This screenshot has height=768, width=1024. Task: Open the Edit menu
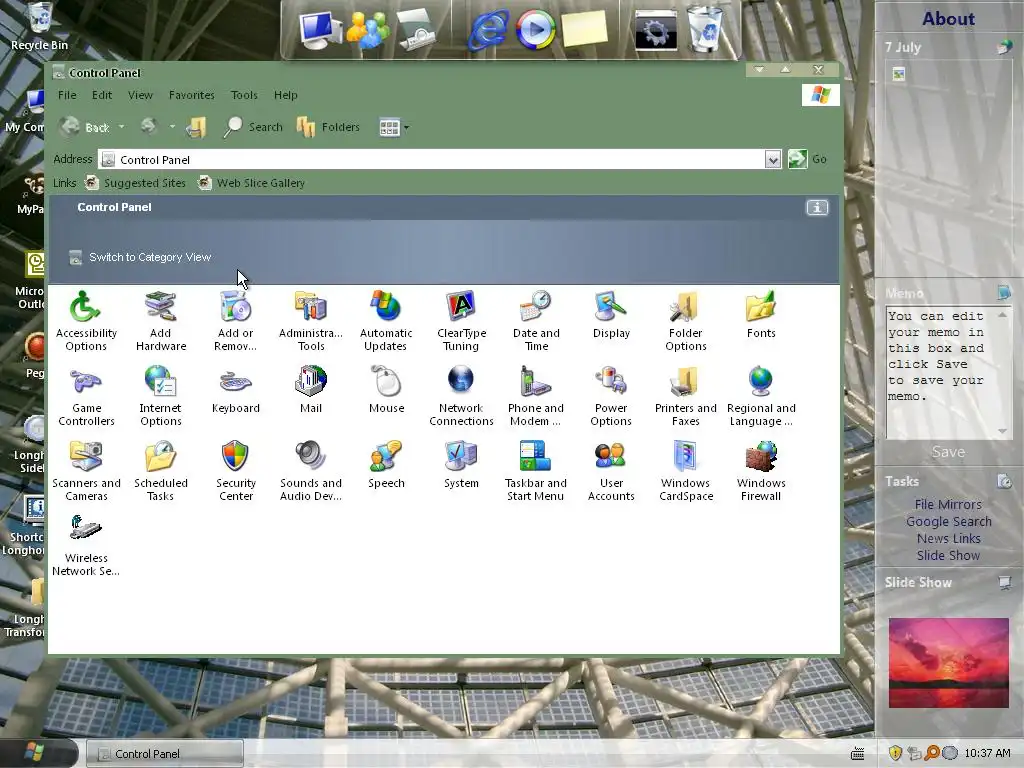102,95
